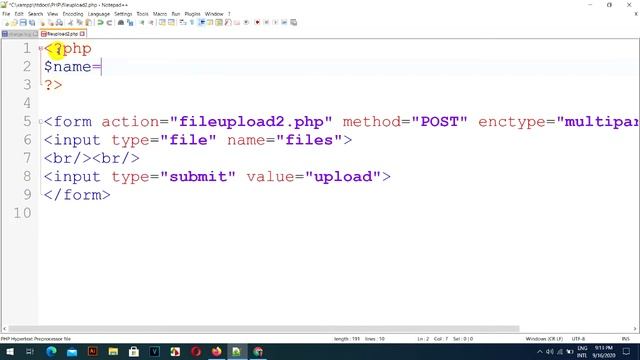Open Microsoft Edge from taskbar
The image size is (640, 360).
coord(51,351)
